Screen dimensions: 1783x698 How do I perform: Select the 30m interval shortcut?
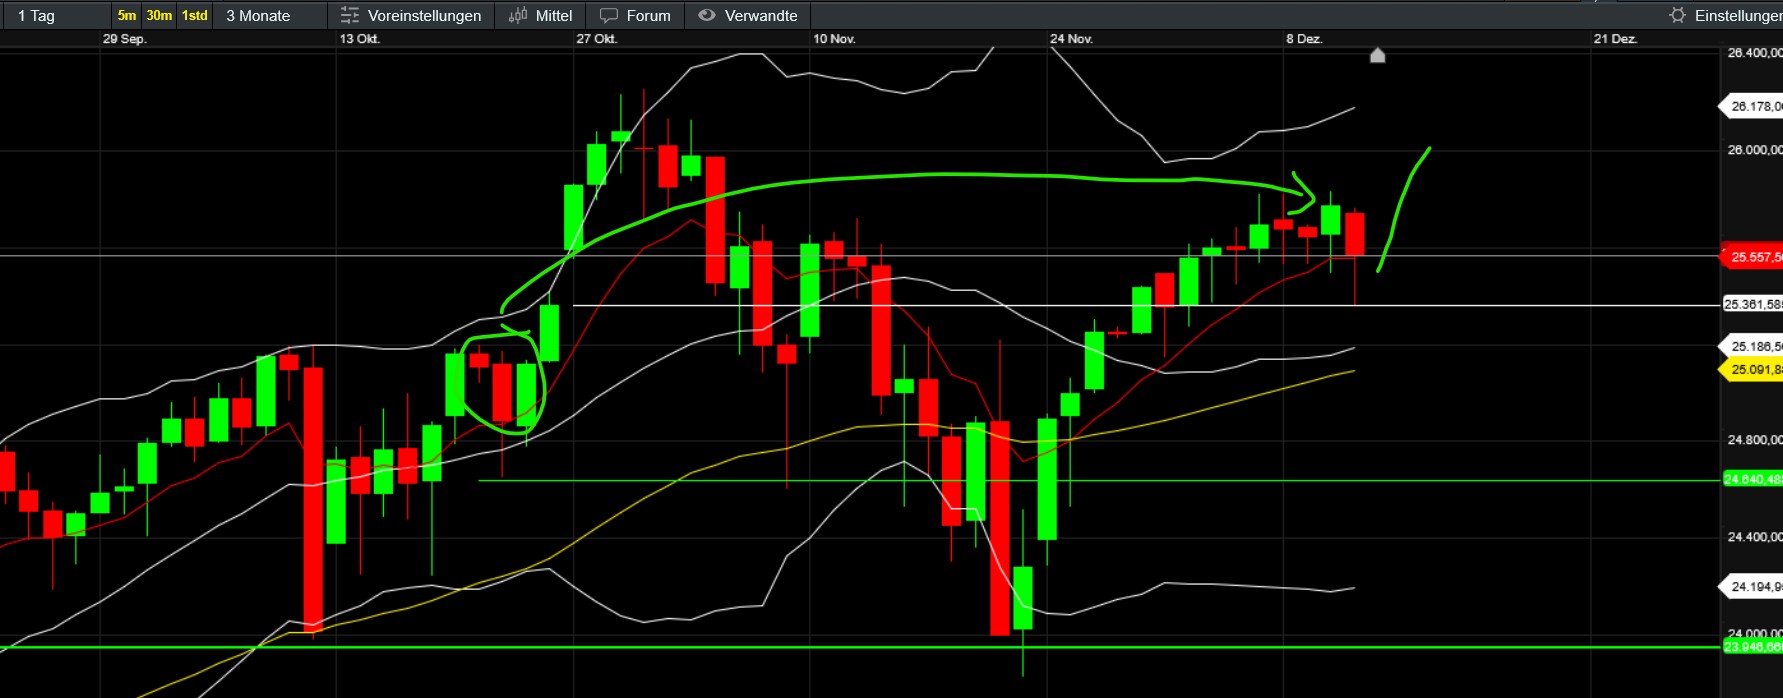tap(159, 16)
